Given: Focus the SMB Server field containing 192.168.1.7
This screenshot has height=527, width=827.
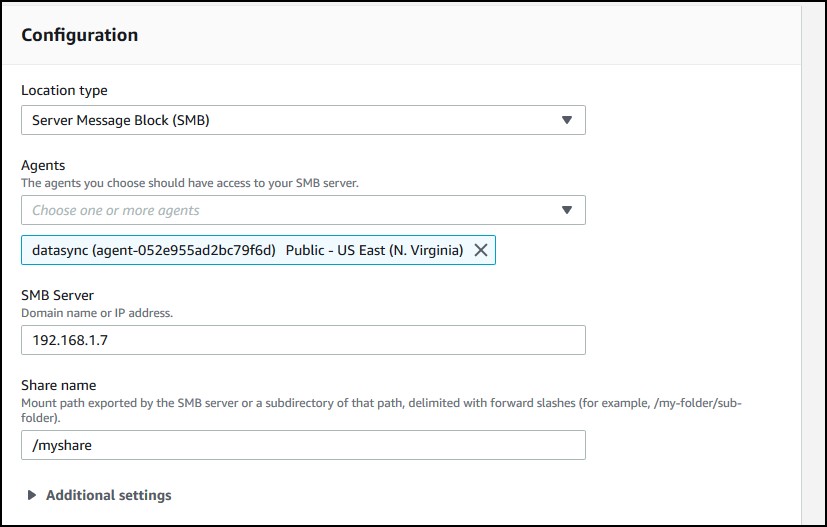Looking at the screenshot, I should (x=303, y=340).
